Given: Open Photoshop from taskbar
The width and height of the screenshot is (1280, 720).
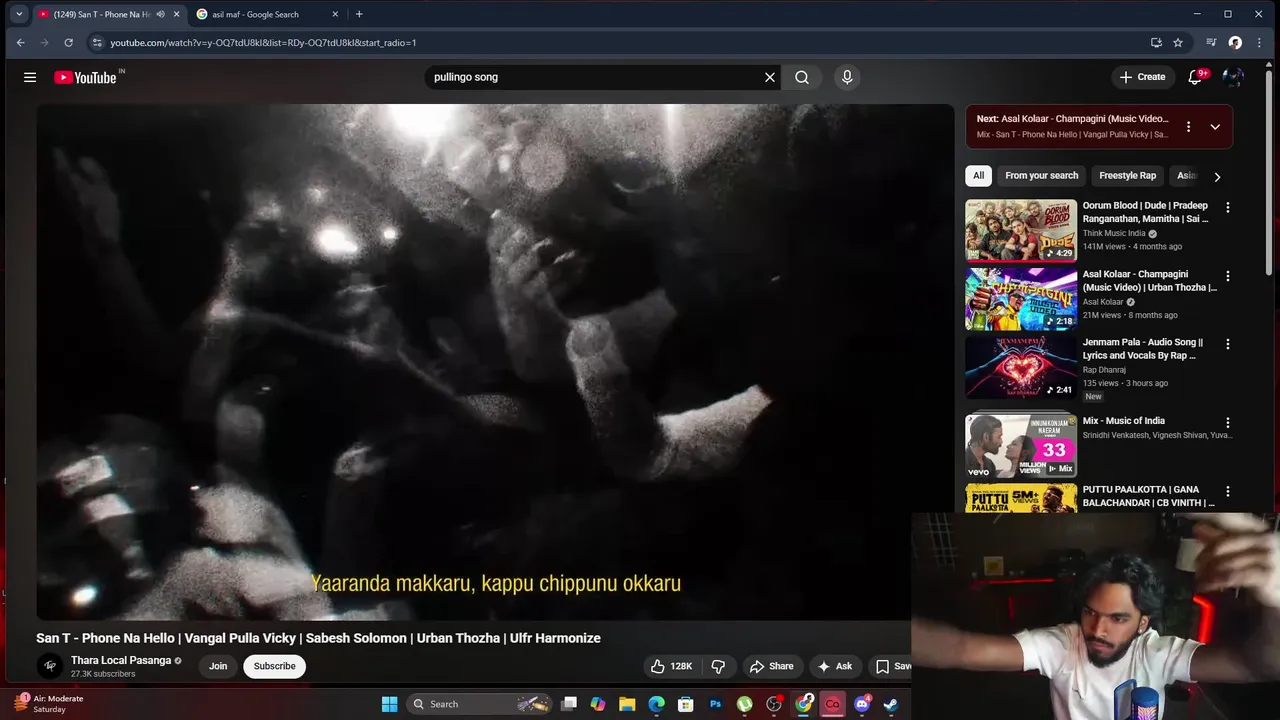Looking at the screenshot, I should pos(715,704).
